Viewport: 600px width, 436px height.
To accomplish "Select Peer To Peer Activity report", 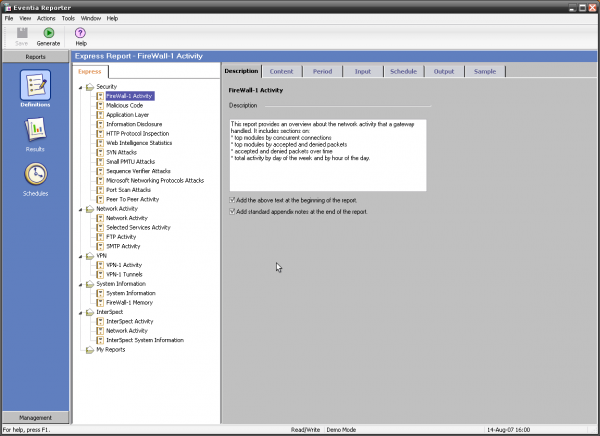I will pyautogui.click(x=132, y=199).
